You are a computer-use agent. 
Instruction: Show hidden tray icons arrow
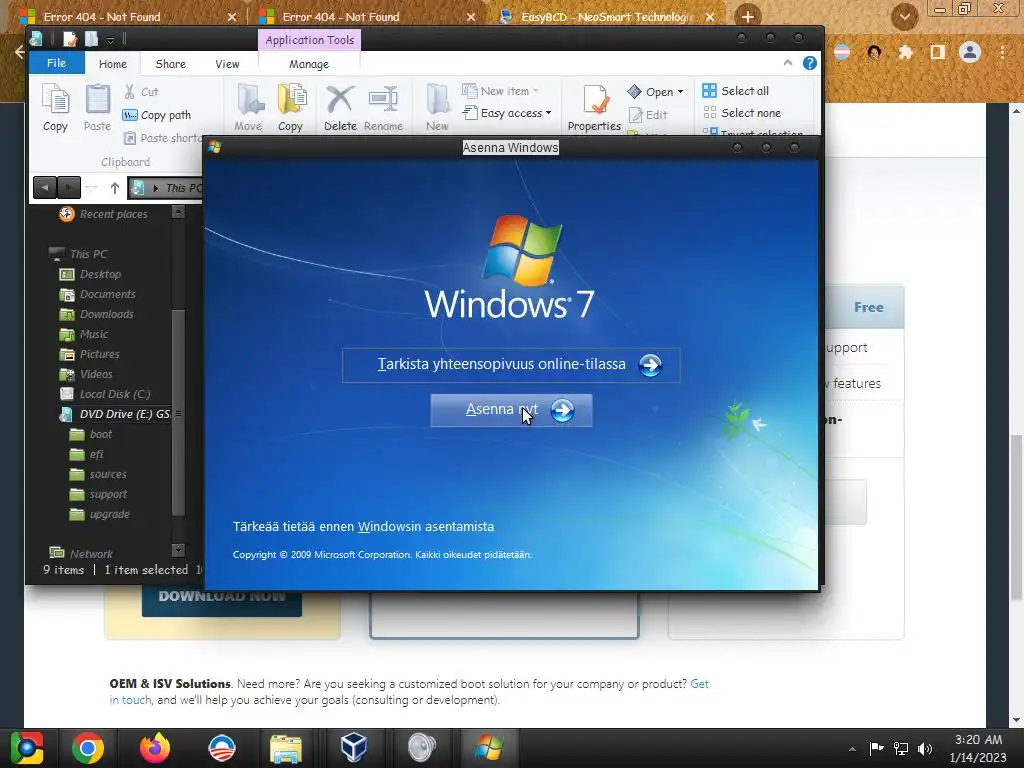(x=852, y=749)
